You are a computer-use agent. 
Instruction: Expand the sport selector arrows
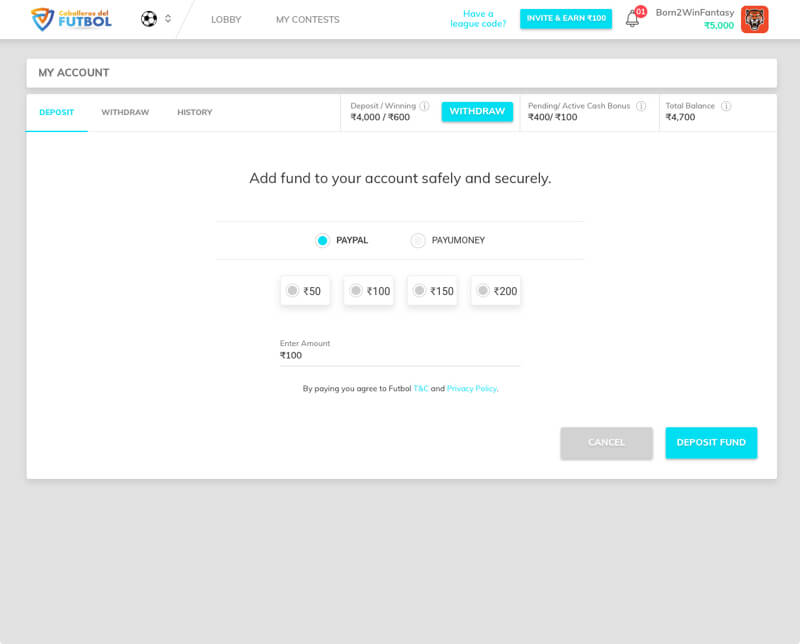pyautogui.click(x=168, y=19)
